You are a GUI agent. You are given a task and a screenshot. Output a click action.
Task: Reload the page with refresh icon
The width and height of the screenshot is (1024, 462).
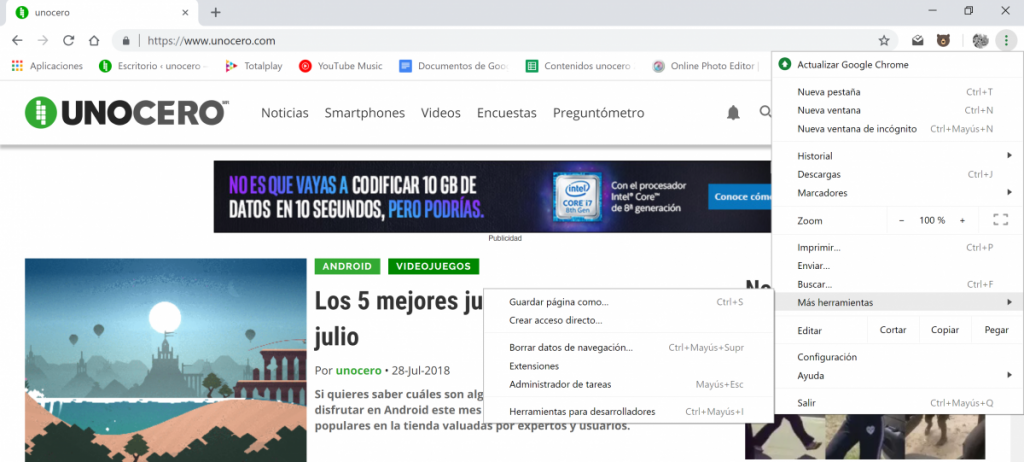(68, 41)
